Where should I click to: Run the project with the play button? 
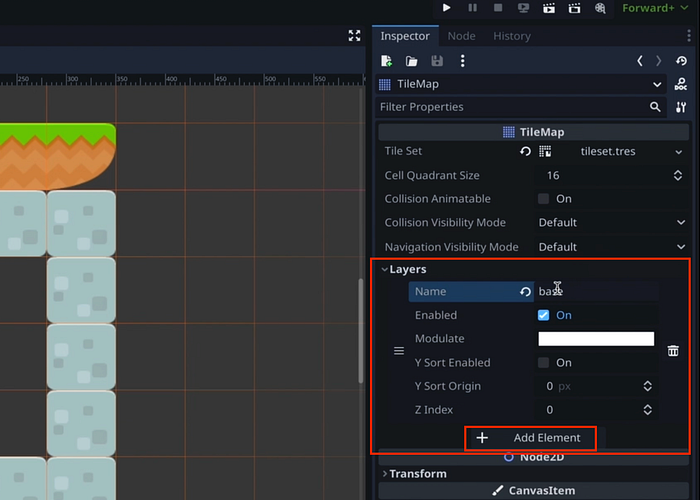[446, 8]
